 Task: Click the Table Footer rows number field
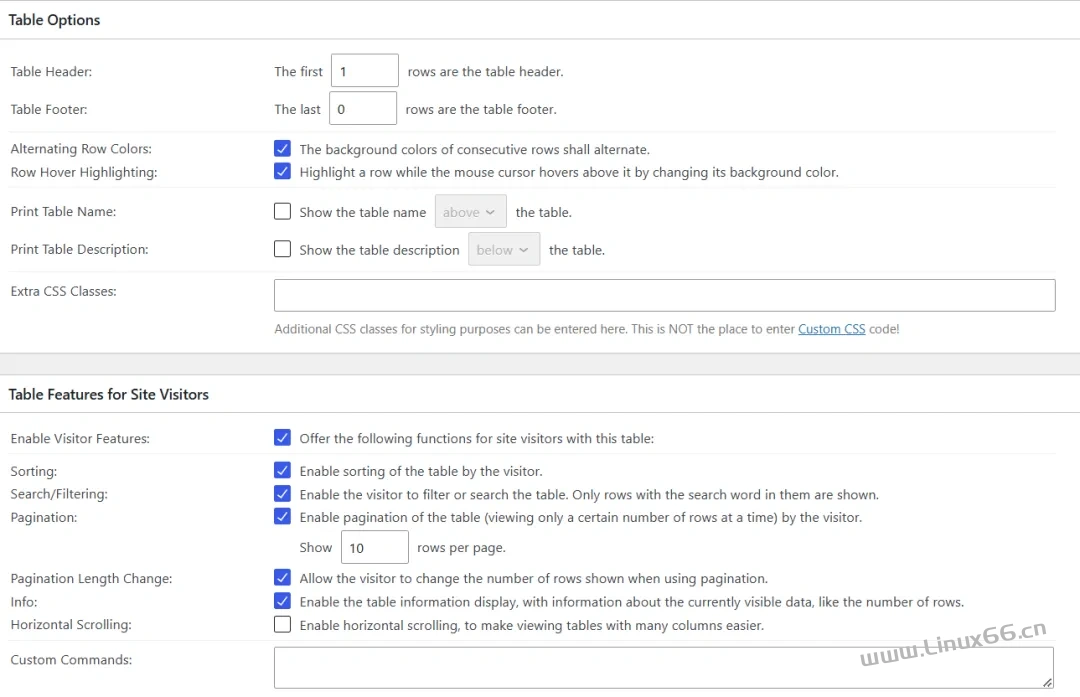click(363, 108)
